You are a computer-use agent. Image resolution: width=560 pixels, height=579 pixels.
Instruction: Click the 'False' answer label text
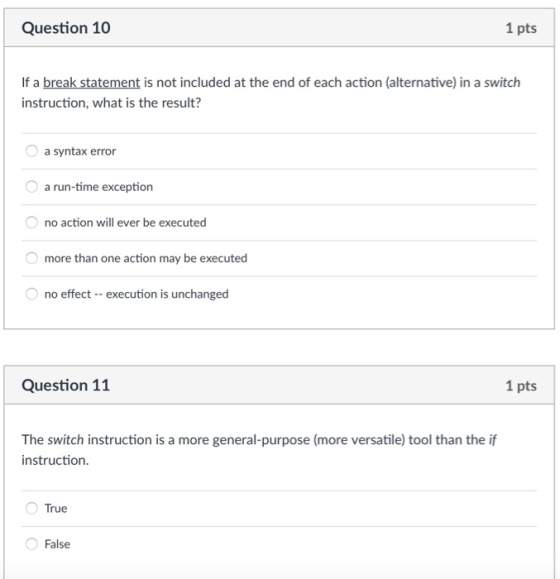pos(57,544)
